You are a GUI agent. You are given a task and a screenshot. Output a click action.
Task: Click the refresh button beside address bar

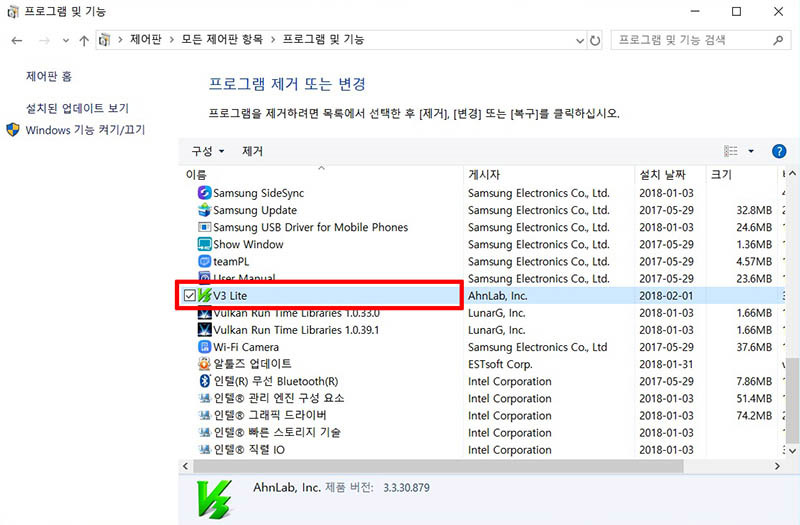click(x=596, y=40)
